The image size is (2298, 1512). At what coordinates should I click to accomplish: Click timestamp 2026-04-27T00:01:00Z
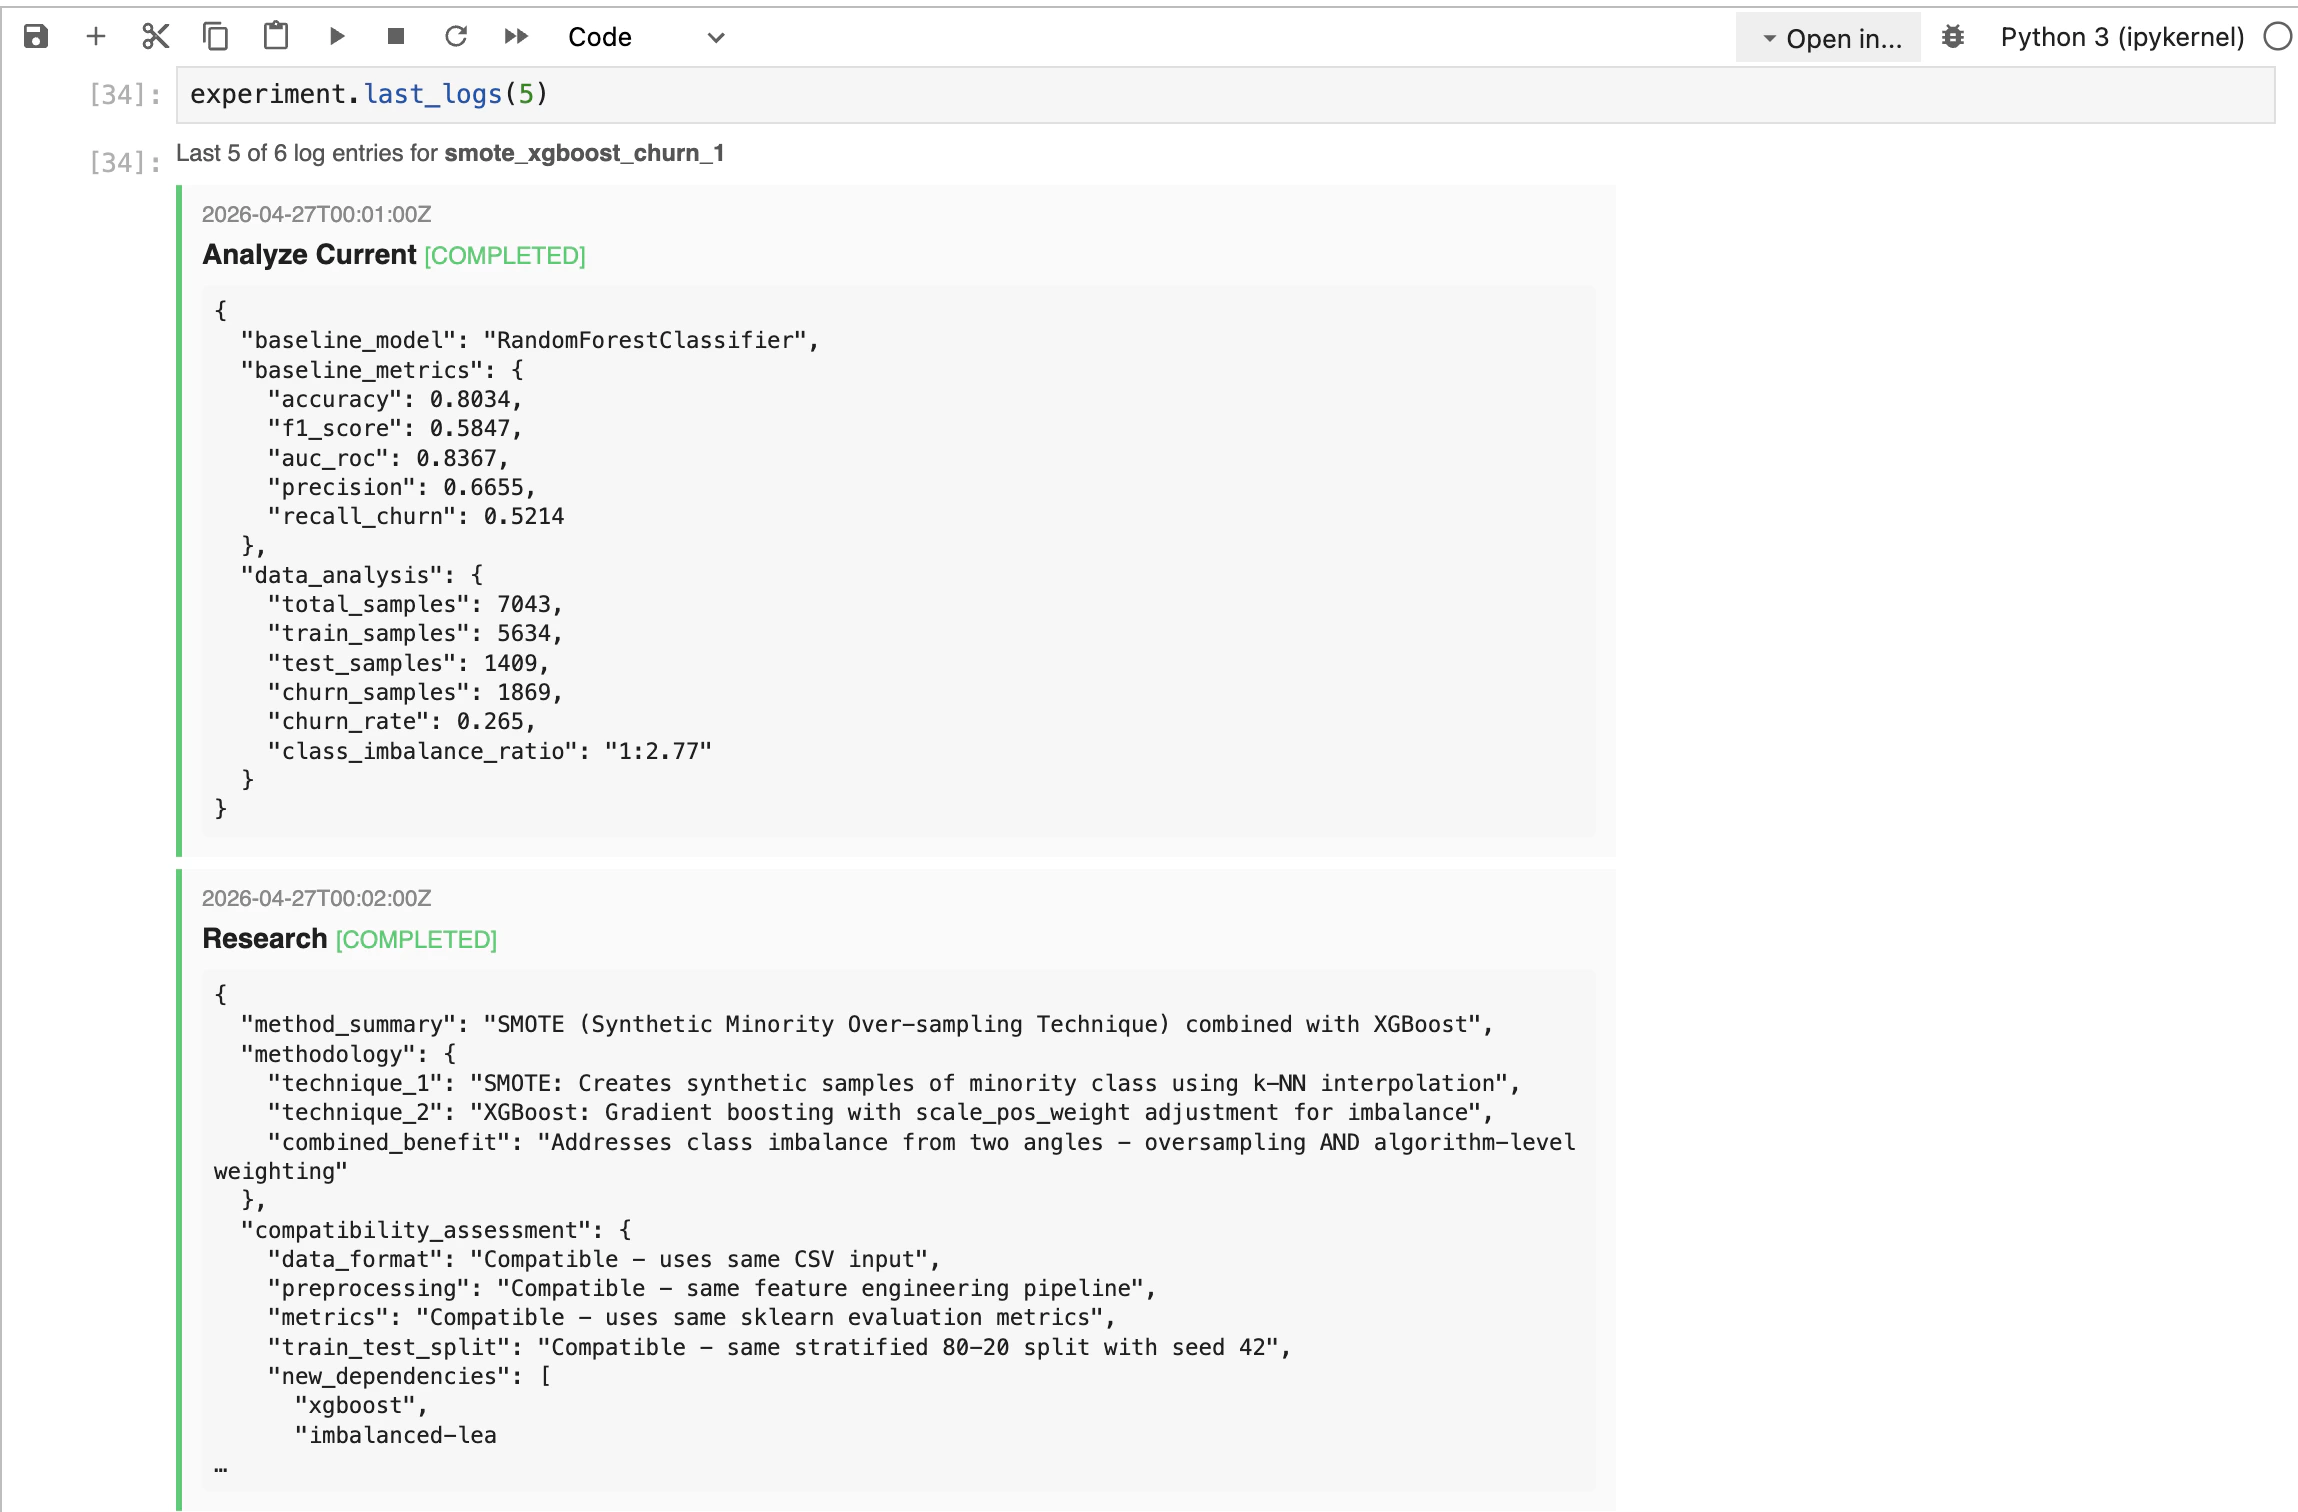(x=317, y=214)
